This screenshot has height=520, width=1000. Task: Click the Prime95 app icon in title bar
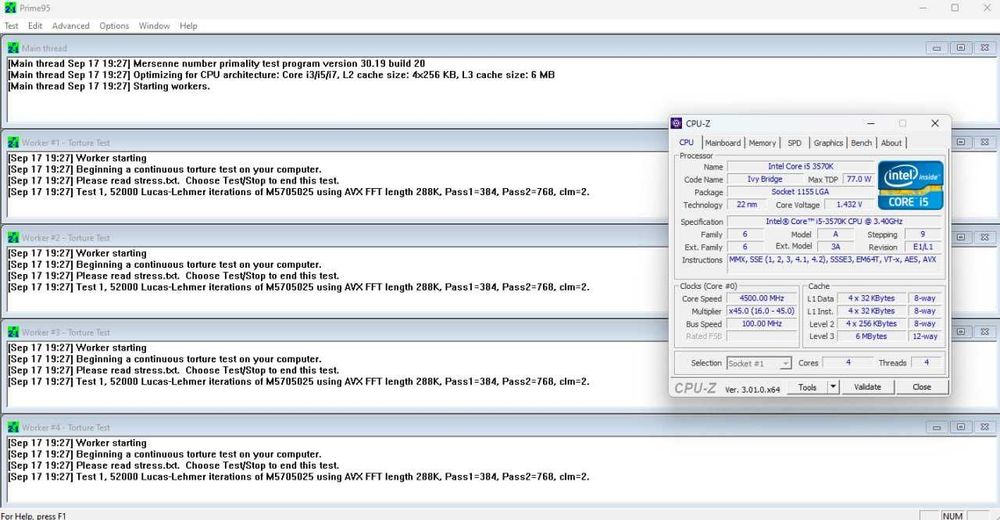10,8
